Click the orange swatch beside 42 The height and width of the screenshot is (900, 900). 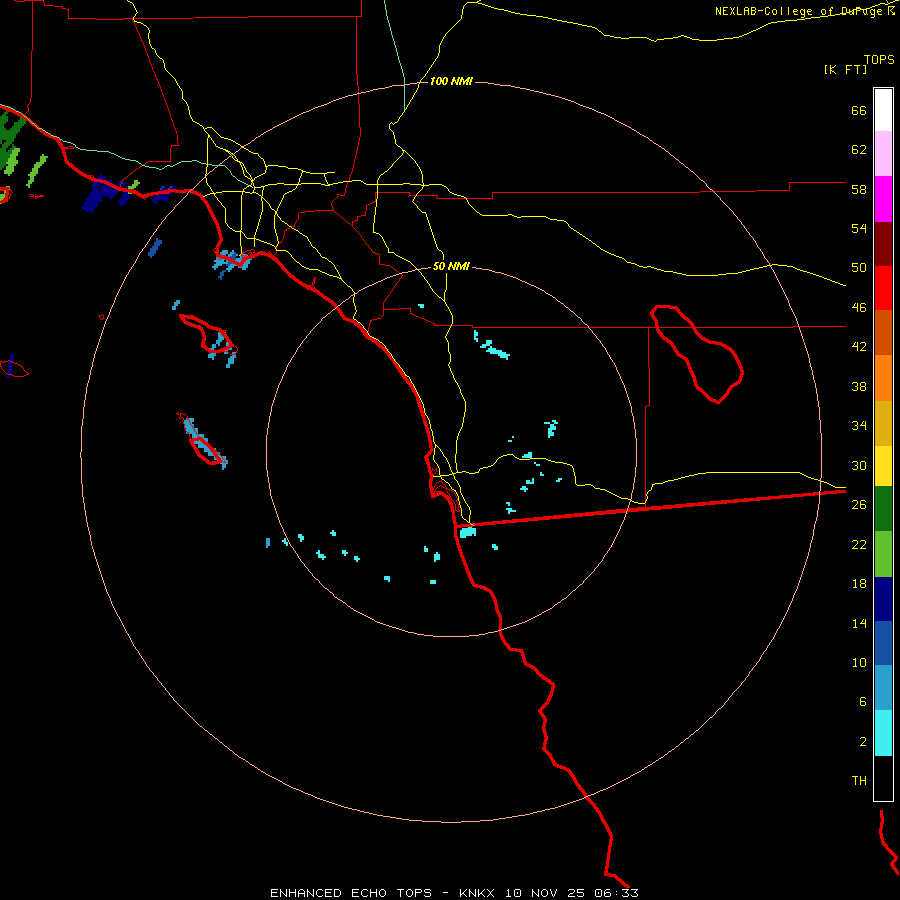point(883,378)
